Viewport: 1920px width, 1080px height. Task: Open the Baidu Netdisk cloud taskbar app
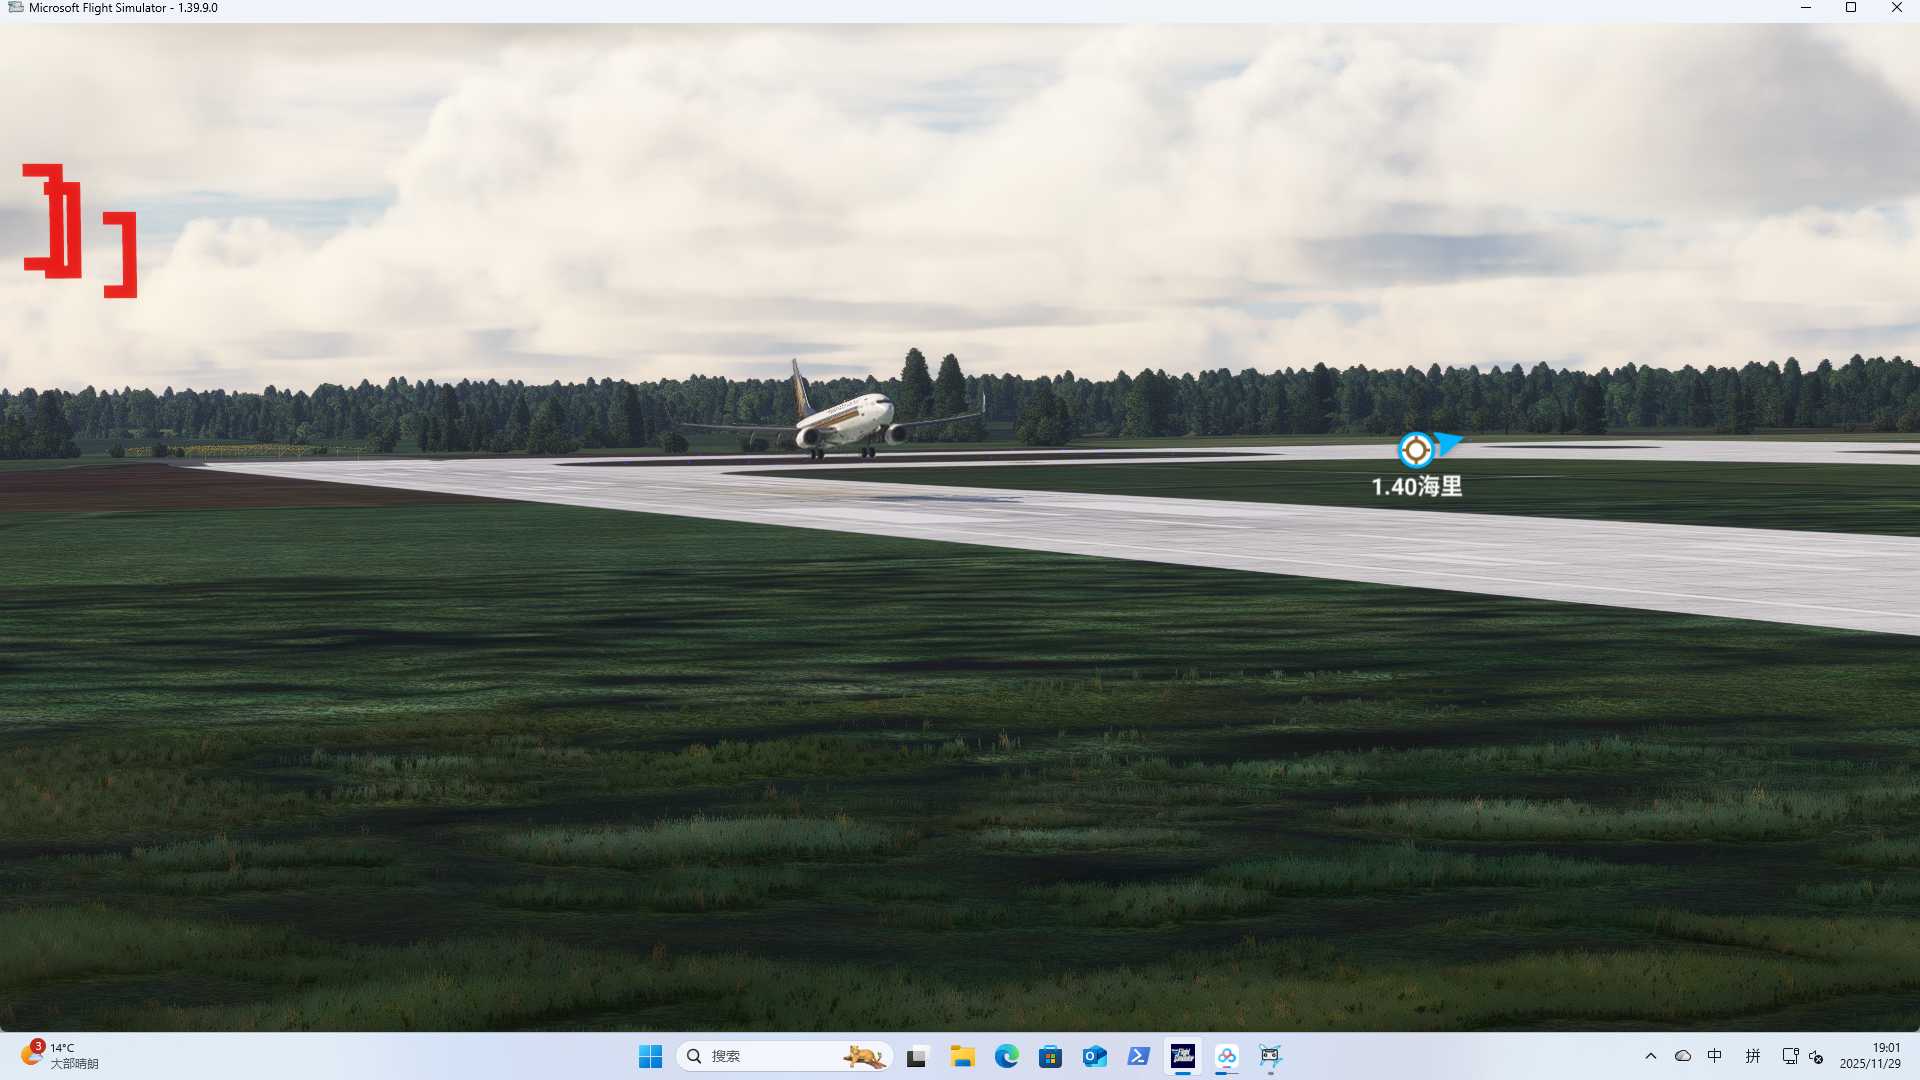(1226, 1056)
